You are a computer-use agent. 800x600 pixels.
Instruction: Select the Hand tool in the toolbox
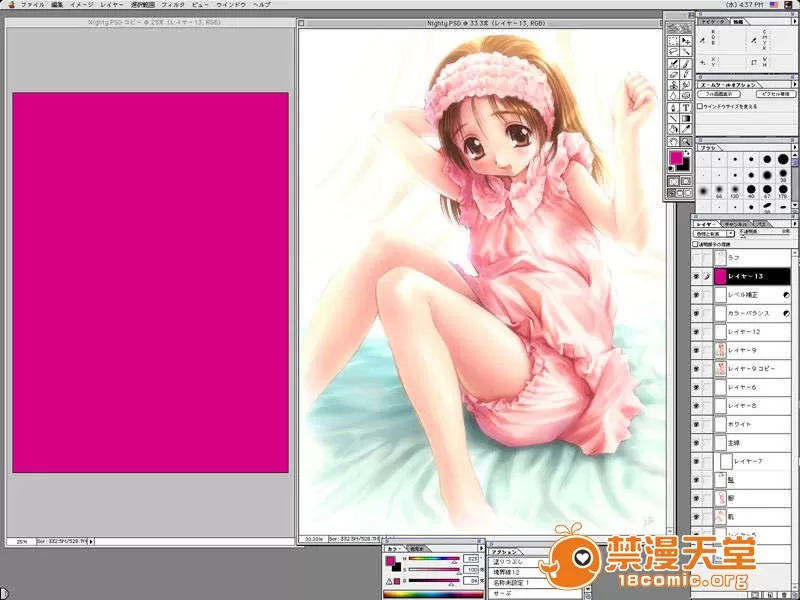click(x=674, y=141)
